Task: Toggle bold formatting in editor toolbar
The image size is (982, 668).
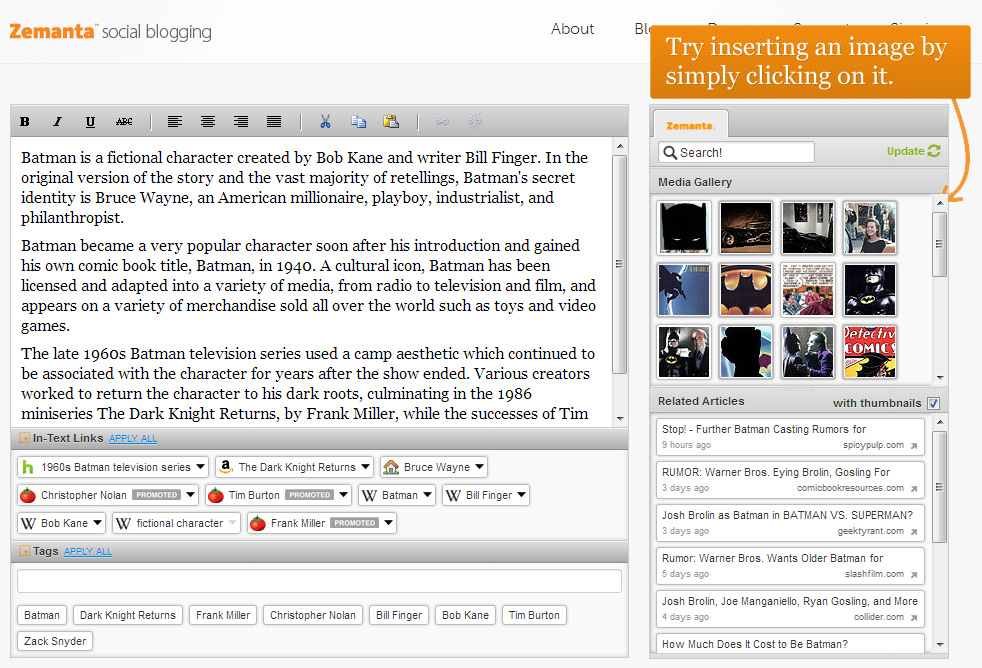Action: [24, 121]
